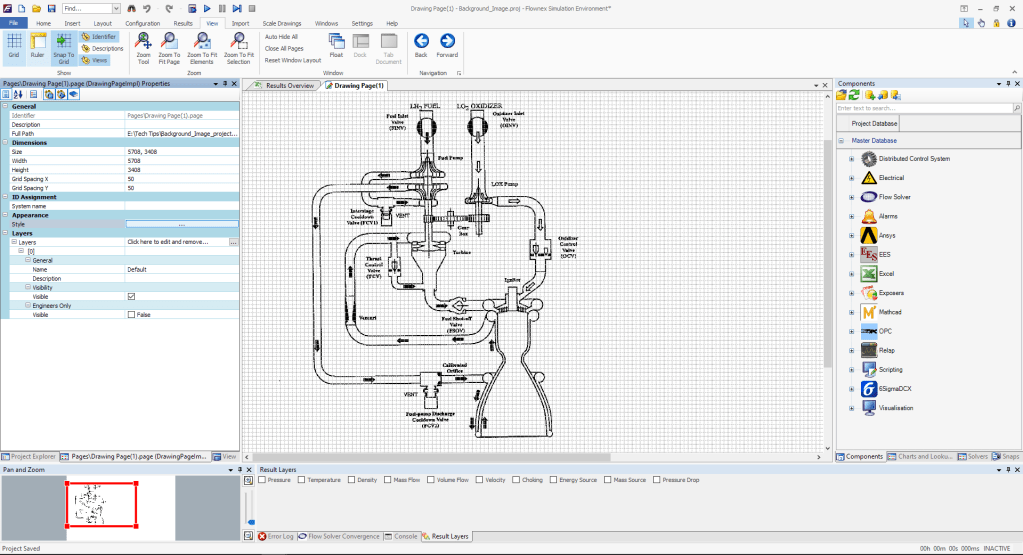1023x555 pixels.
Task: Open the Scale Drawings ribbon tab
Action: (x=284, y=22)
